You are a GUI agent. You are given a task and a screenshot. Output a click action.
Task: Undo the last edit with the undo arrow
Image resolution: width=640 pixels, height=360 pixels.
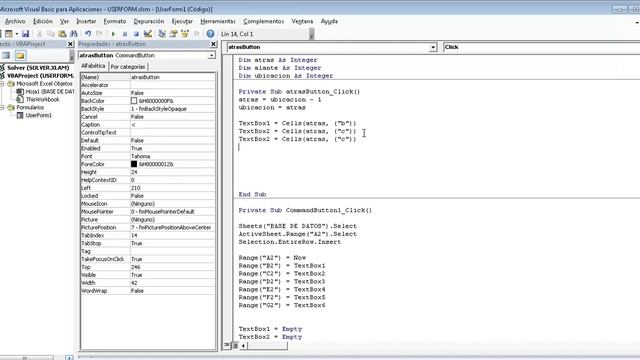(x=87, y=34)
